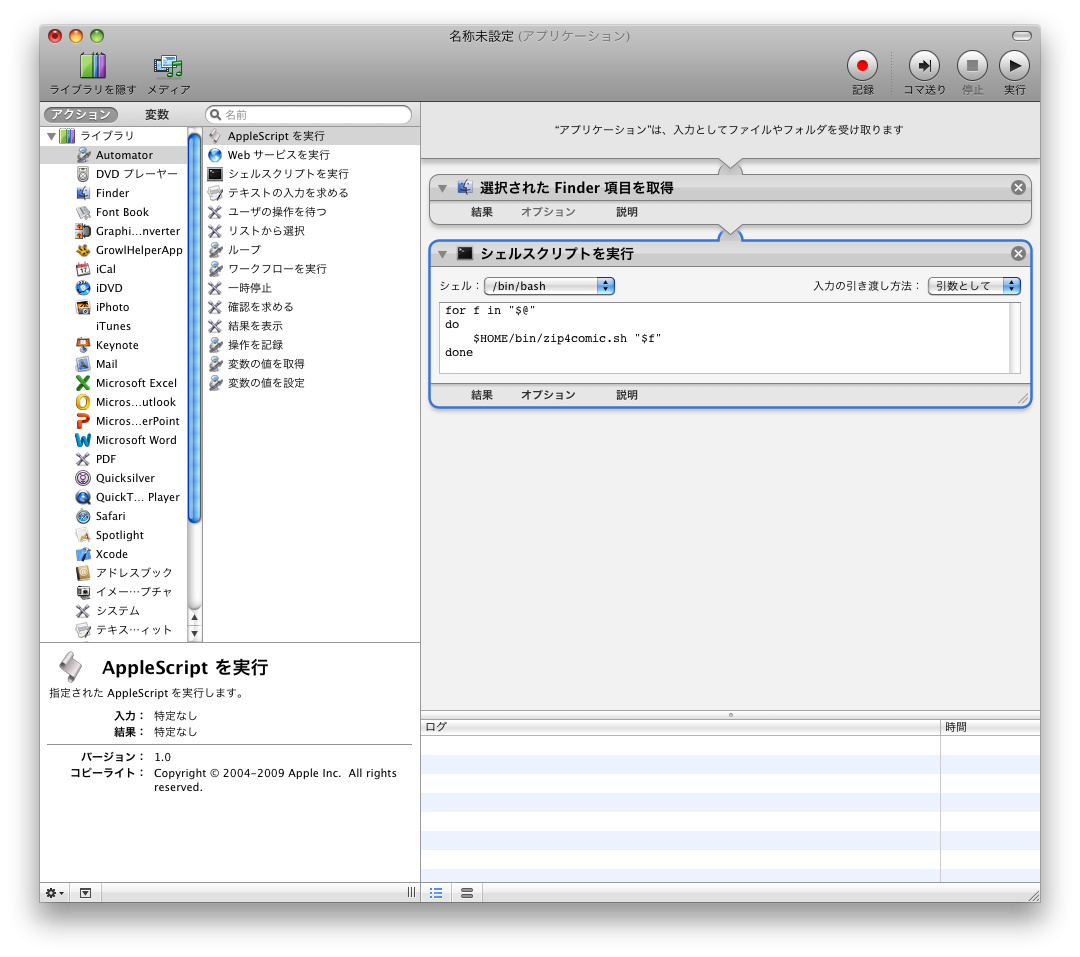Select Xcode in the library list

pyautogui.click(x=114, y=554)
